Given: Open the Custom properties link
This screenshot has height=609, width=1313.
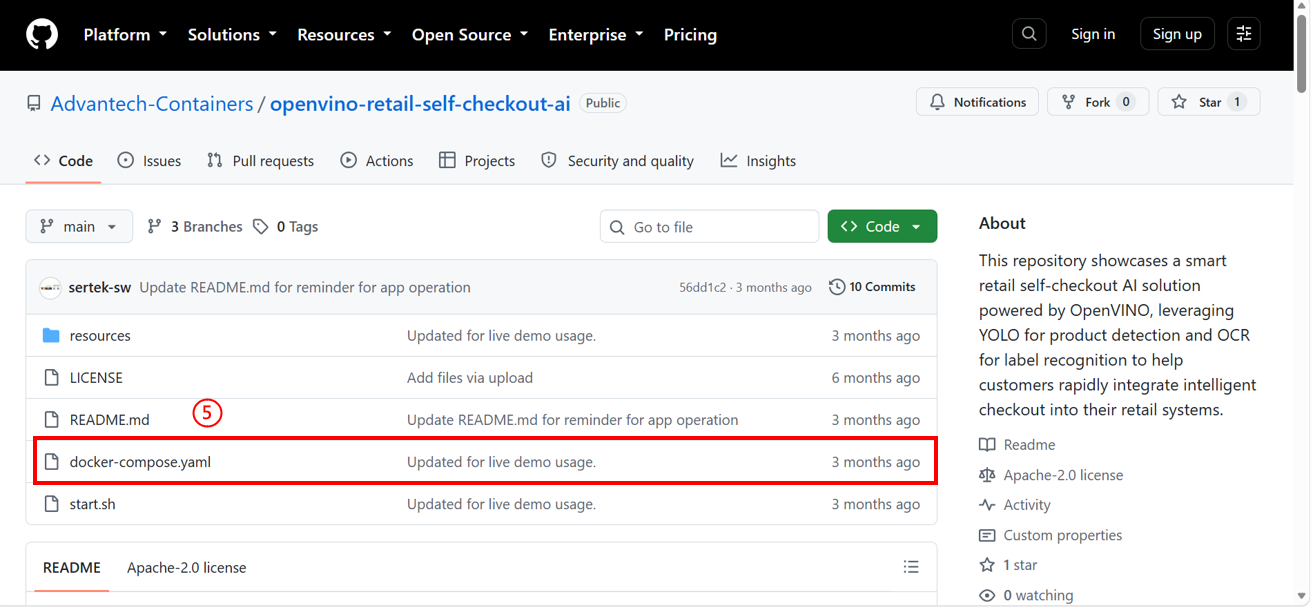Looking at the screenshot, I should click(x=1051, y=535).
